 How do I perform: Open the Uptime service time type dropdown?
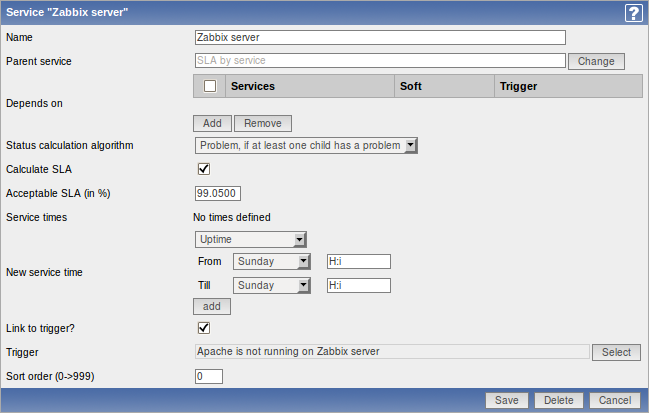tap(251, 240)
